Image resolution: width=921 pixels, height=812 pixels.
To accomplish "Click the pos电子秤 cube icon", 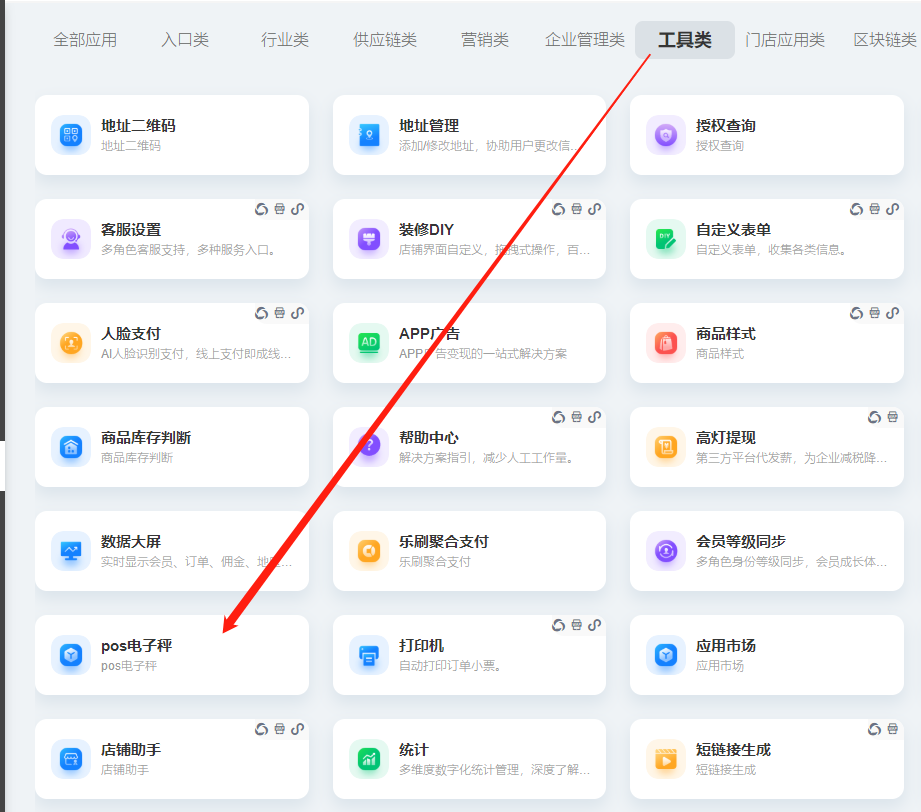I will [x=71, y=655].
